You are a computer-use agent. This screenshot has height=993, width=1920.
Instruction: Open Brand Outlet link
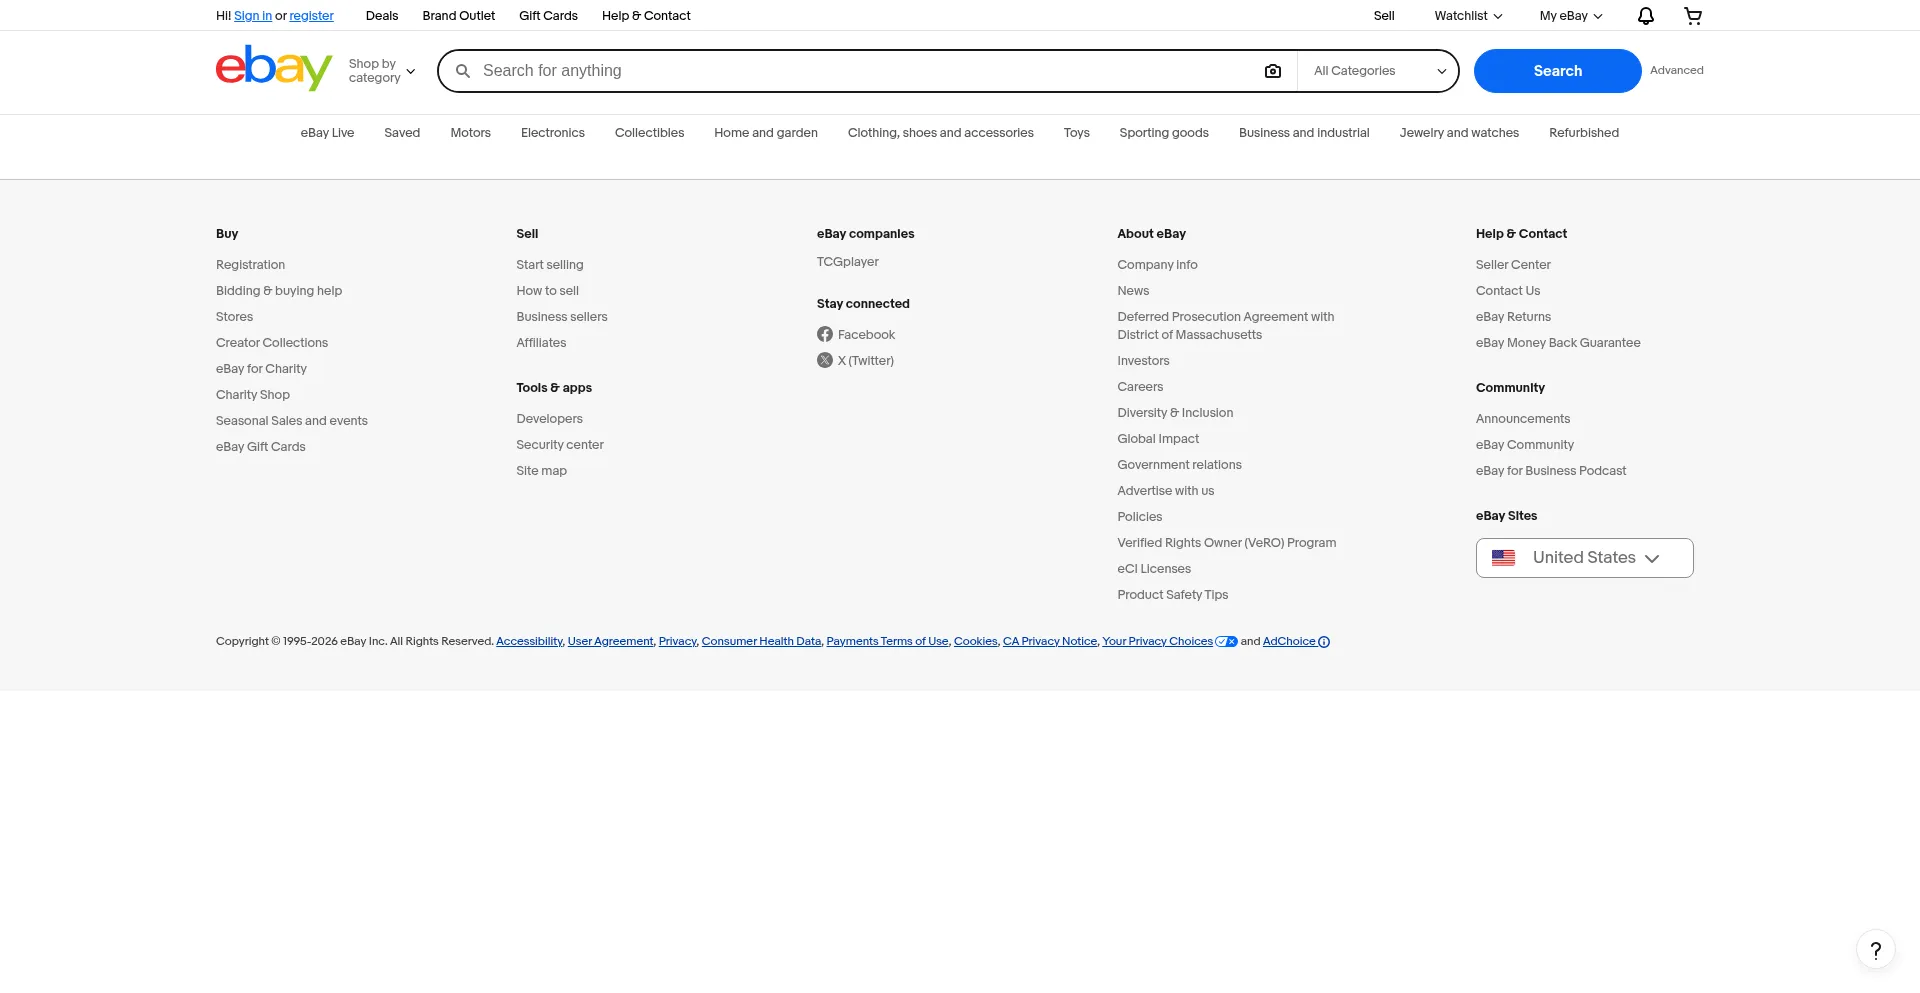[459, 16]
